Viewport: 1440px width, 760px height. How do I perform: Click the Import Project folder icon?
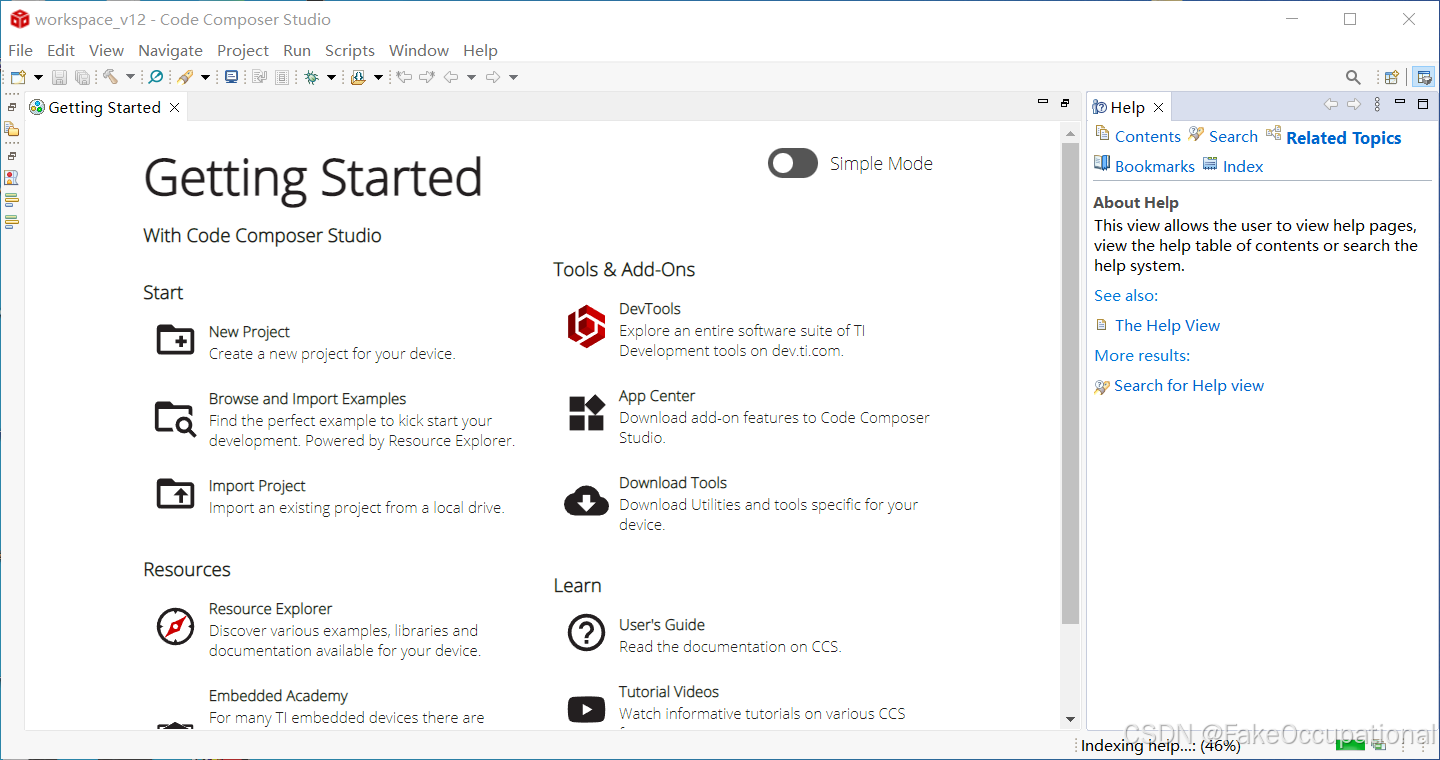pyautogui.click(x=175, y=494)
